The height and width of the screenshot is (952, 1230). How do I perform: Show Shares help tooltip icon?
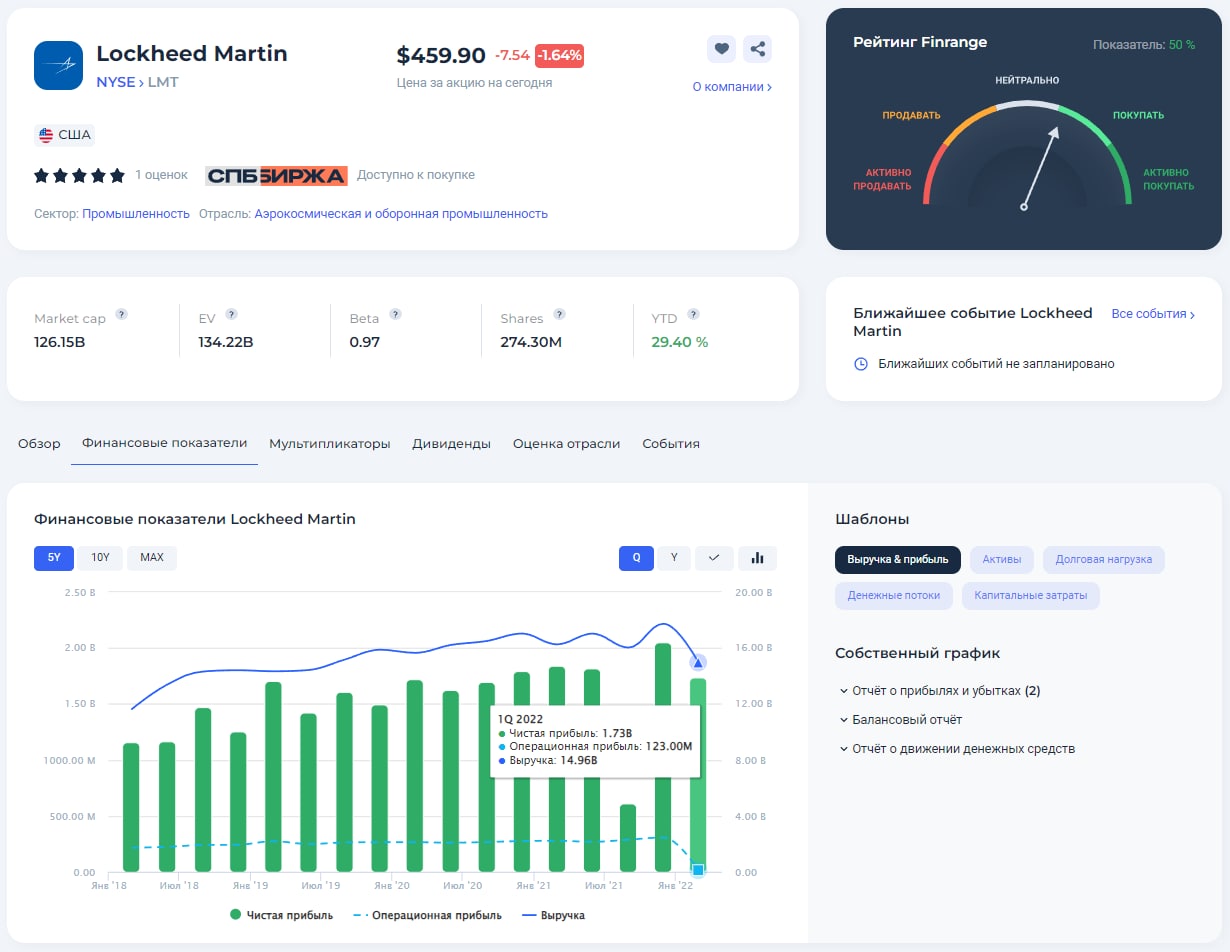click(559, 314)
